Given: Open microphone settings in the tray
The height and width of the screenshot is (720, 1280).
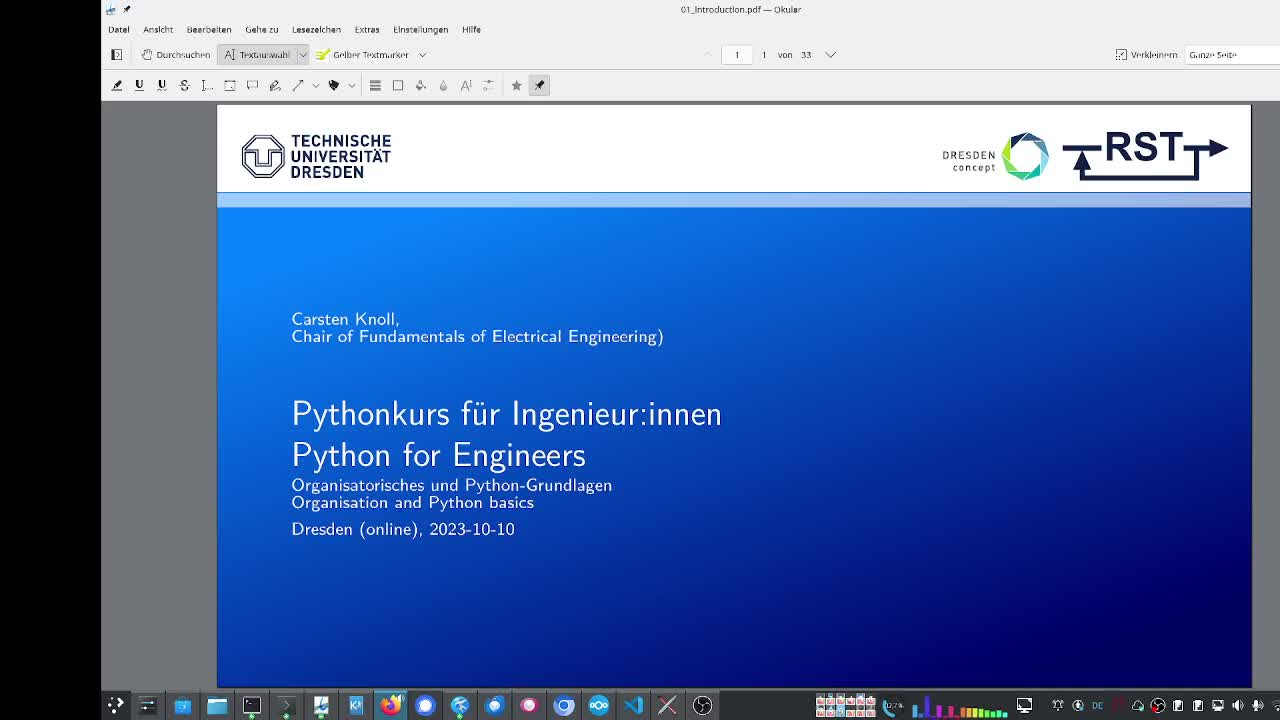Looking at the screenshot, I should (x=1258, y=706).
